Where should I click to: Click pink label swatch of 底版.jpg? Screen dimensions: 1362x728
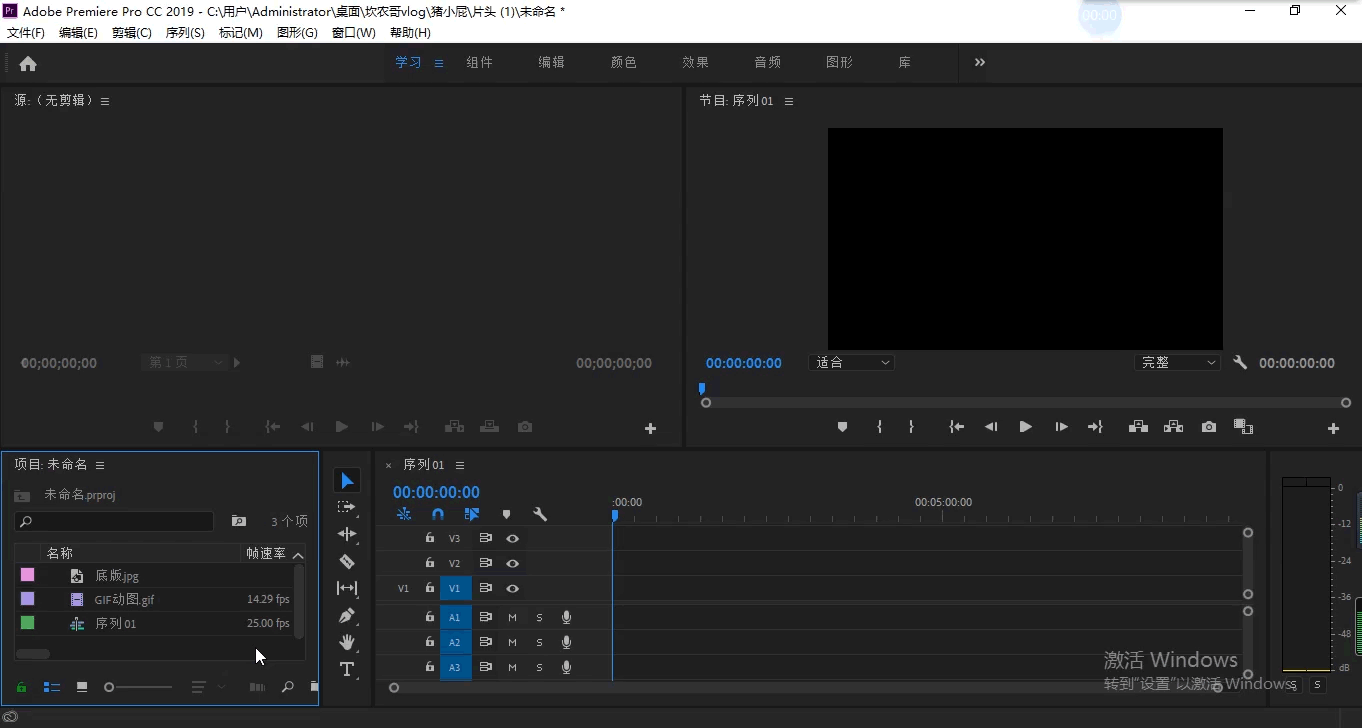click(x=27, y=575)
